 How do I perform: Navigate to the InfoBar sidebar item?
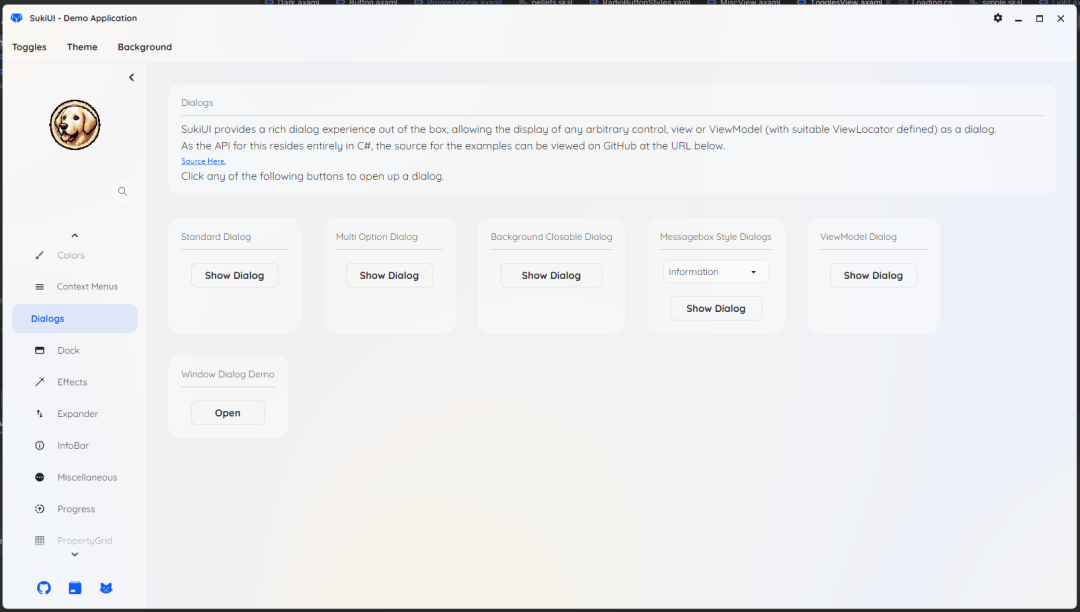coord(73,446)
